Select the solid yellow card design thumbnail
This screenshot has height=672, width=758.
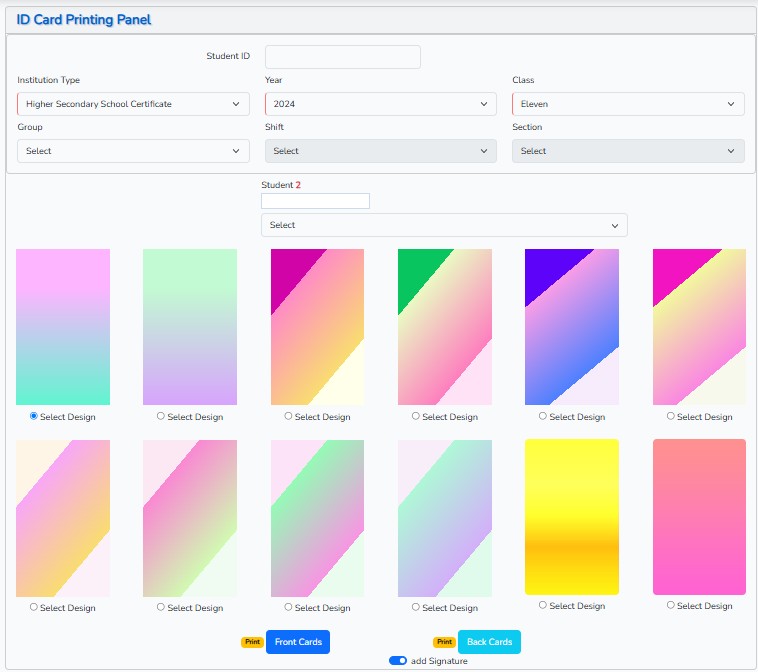point(571,516)
